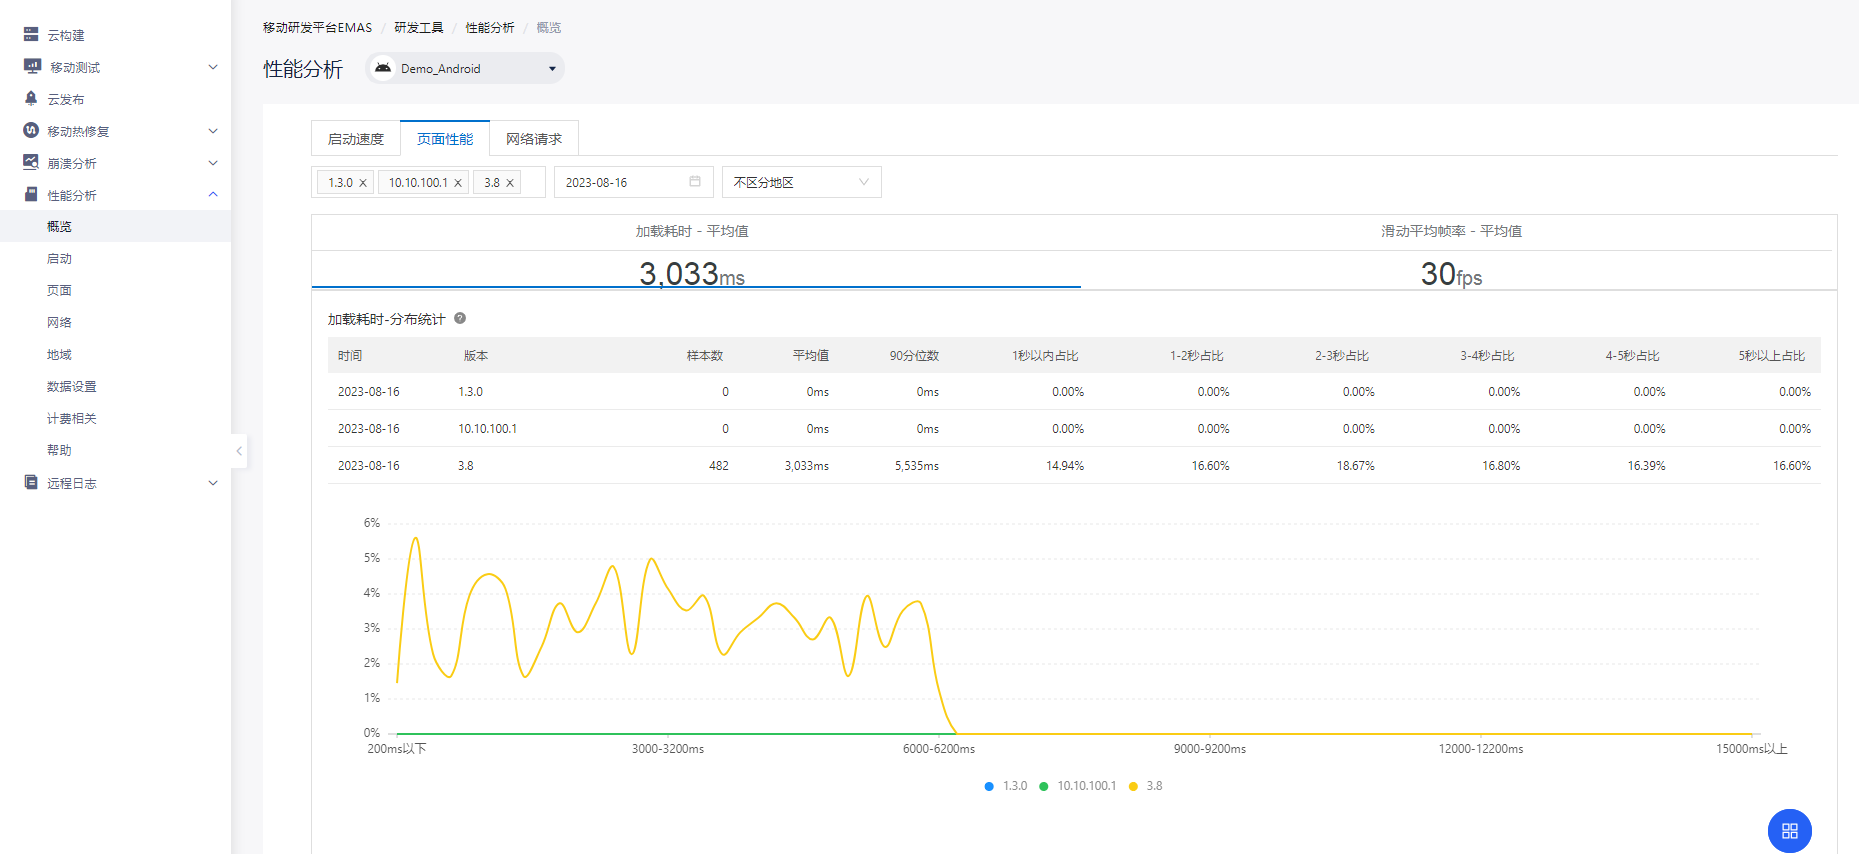Open 数据设置 in the sidebar
Image resolution: width=1859 pixels, height=854 pixels.
click(72, 386)
